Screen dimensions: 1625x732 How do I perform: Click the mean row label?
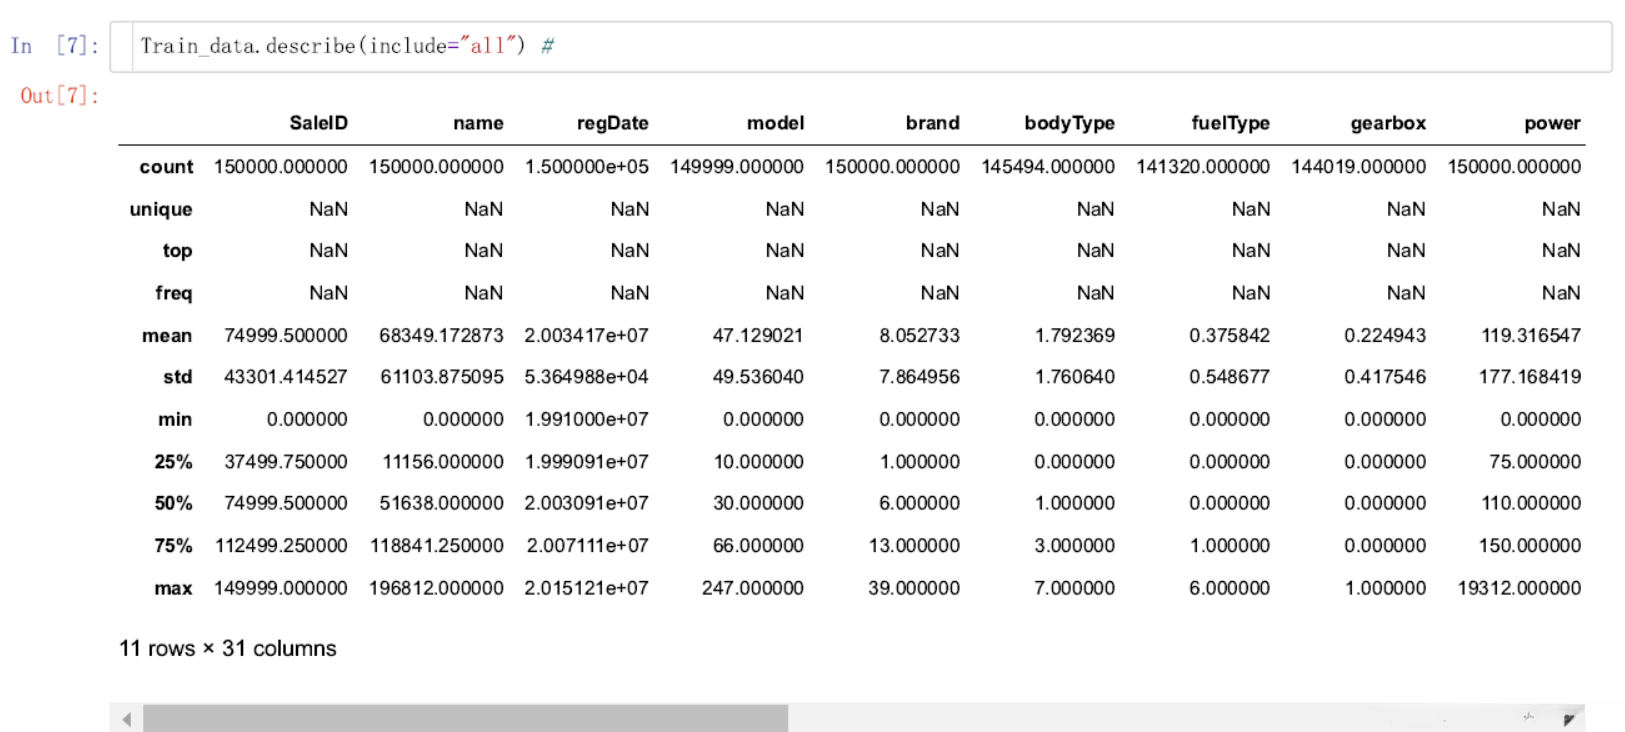click(x=167, y=336)
